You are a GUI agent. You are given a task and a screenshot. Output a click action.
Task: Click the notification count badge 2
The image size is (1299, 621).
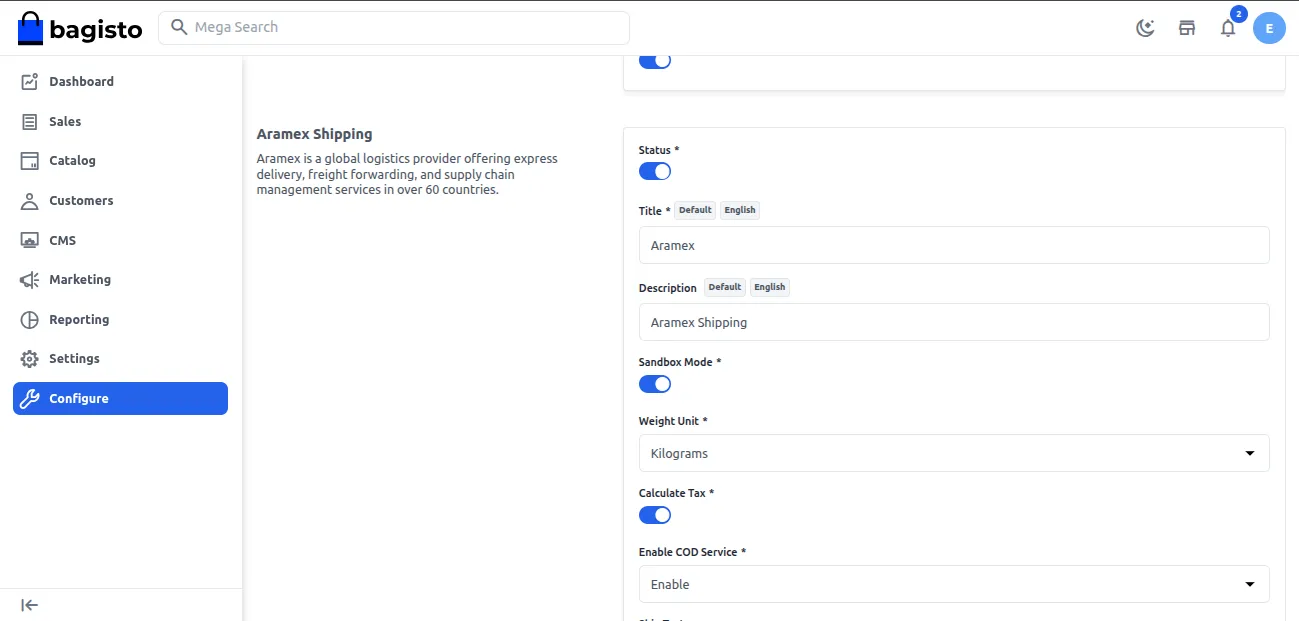point(1238,14)
